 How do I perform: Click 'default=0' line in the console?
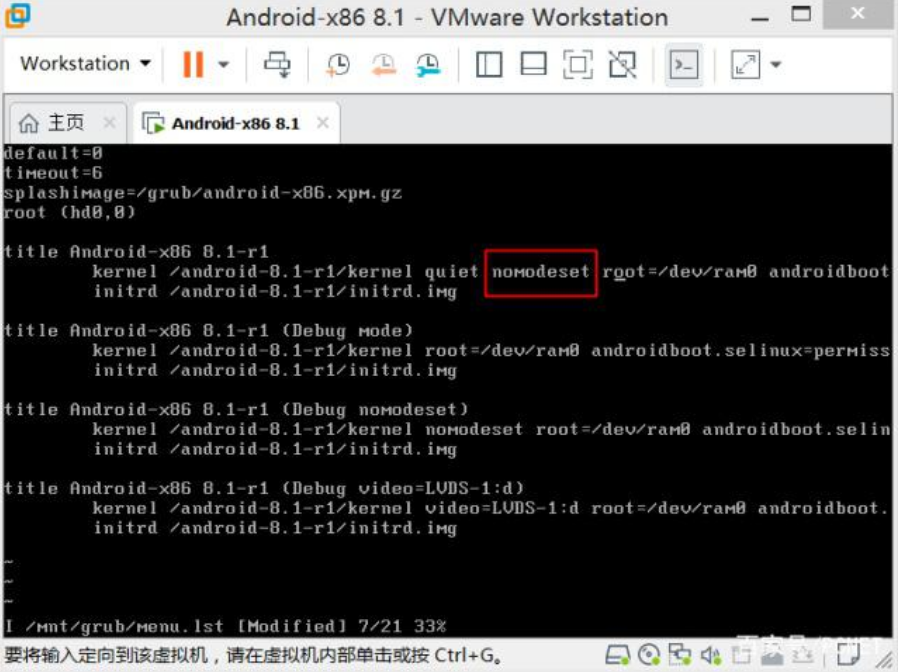tap(53, 153)
